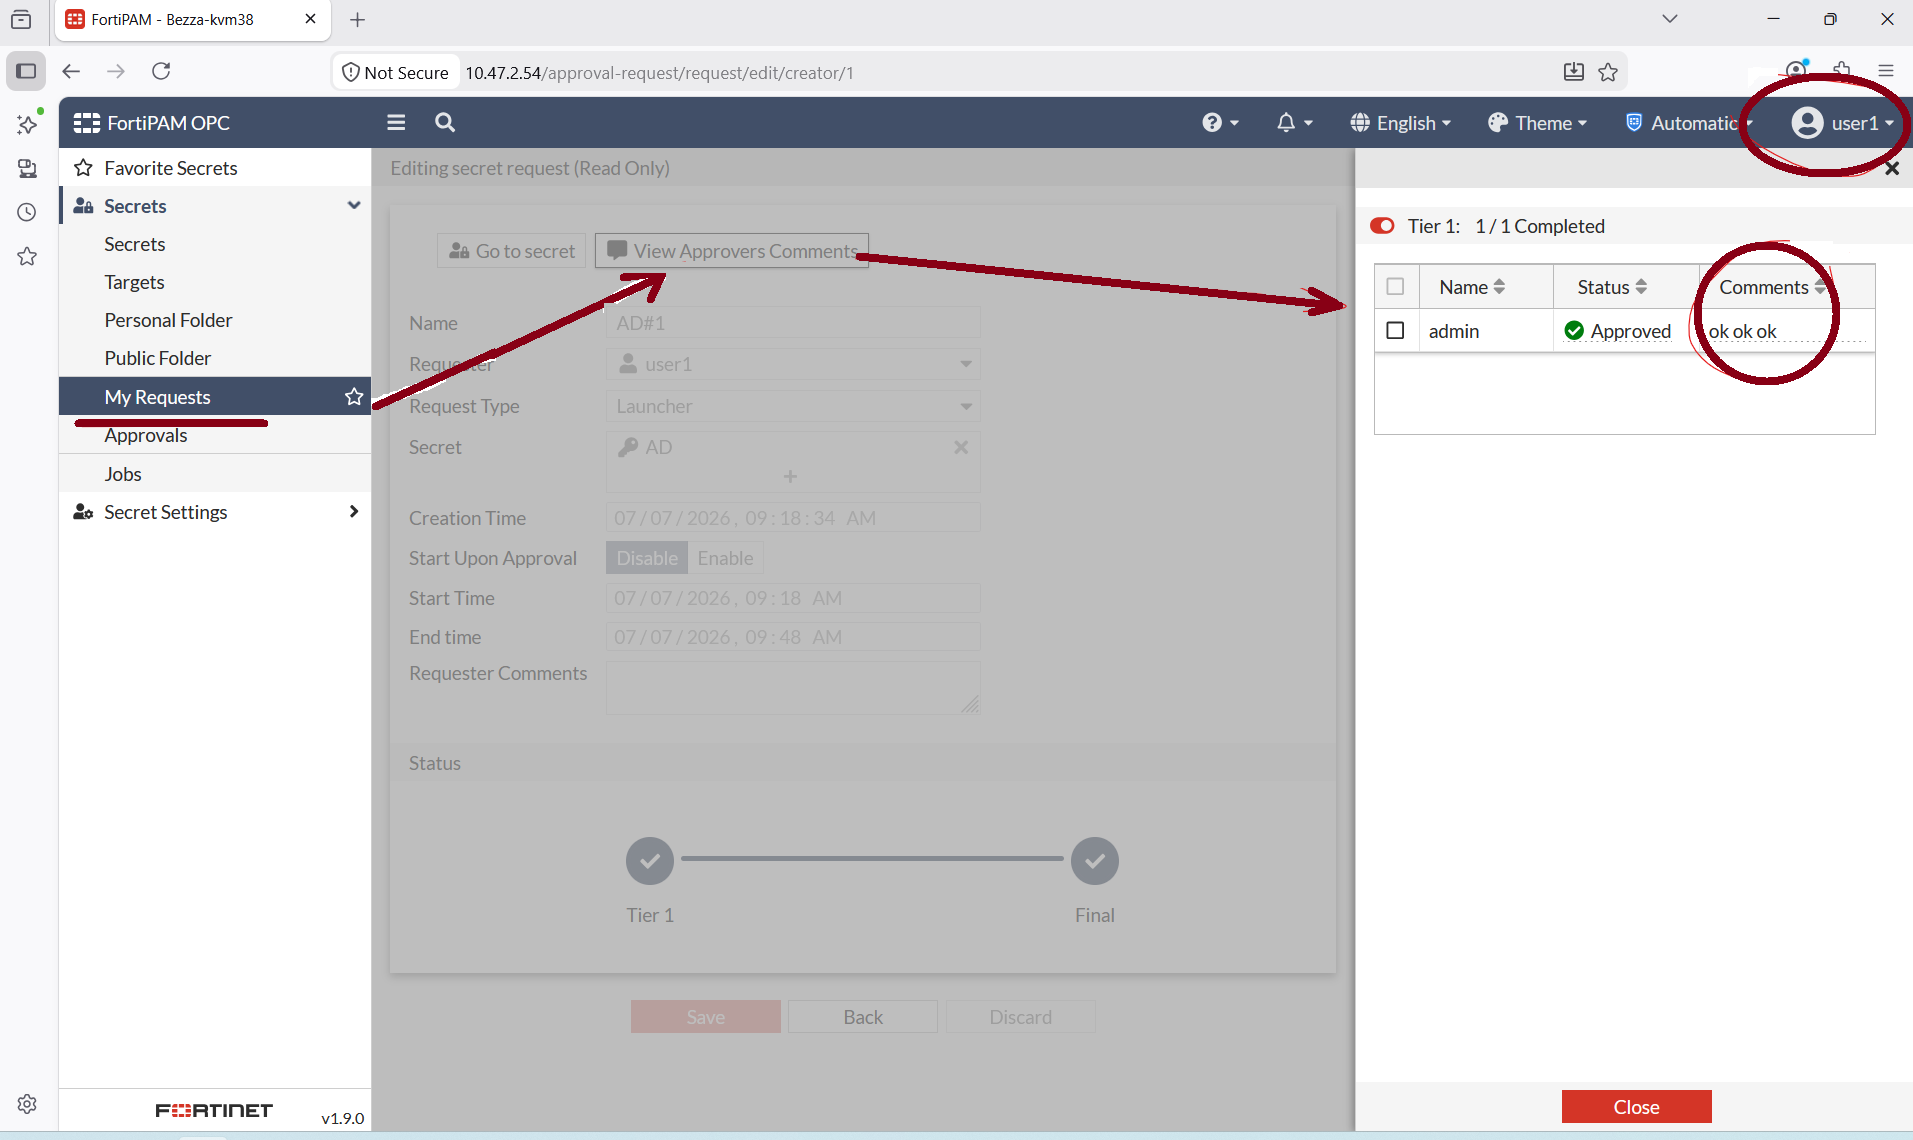Image resolution: width=1913 pixels, height=1140 pixels.
Task: Click the hamburger menu toggle icon
Action: coord(396,122)
